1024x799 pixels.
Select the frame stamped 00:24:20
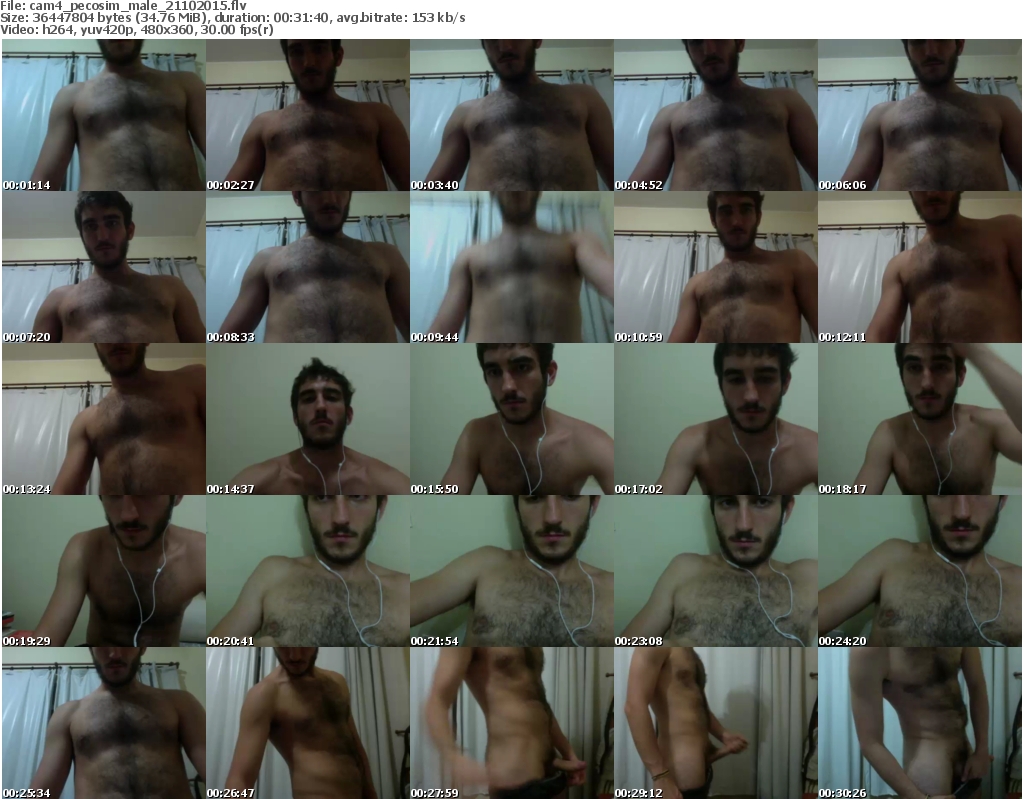coord(920,571)
